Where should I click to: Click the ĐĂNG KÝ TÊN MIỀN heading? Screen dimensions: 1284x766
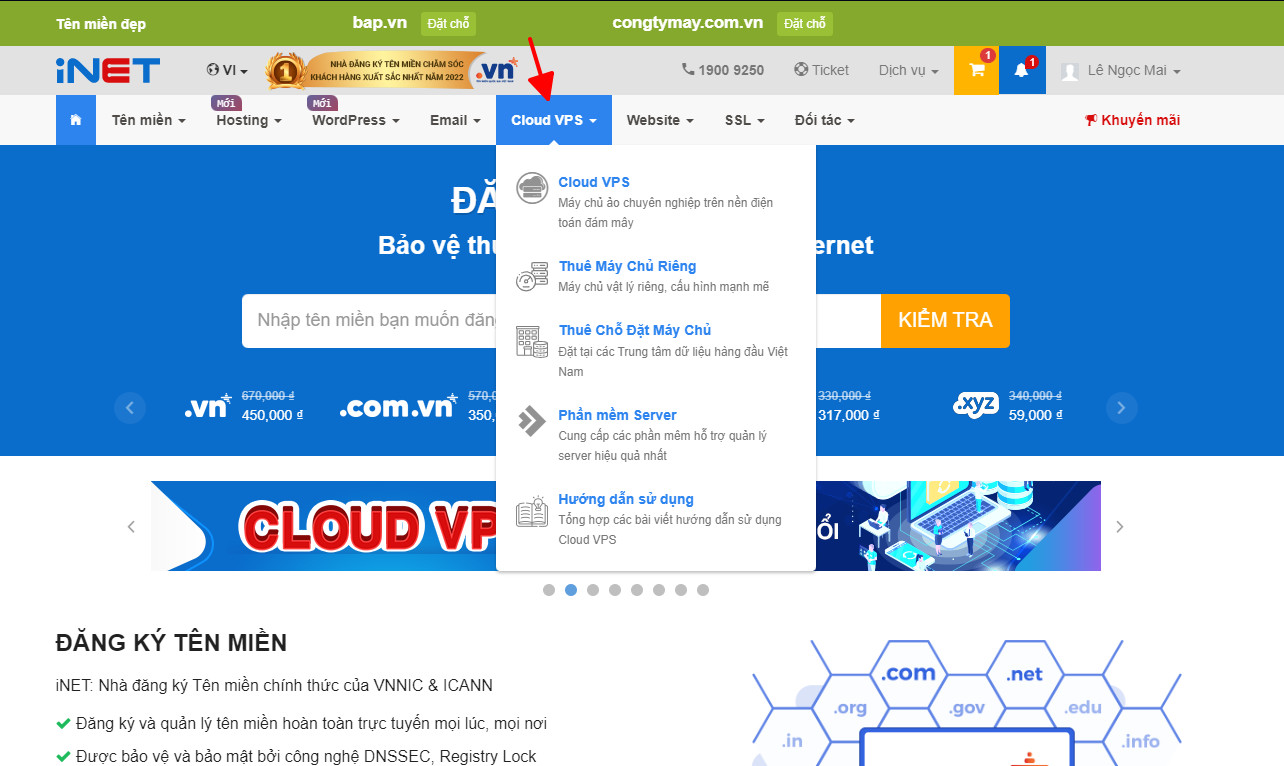coord(171,642)
